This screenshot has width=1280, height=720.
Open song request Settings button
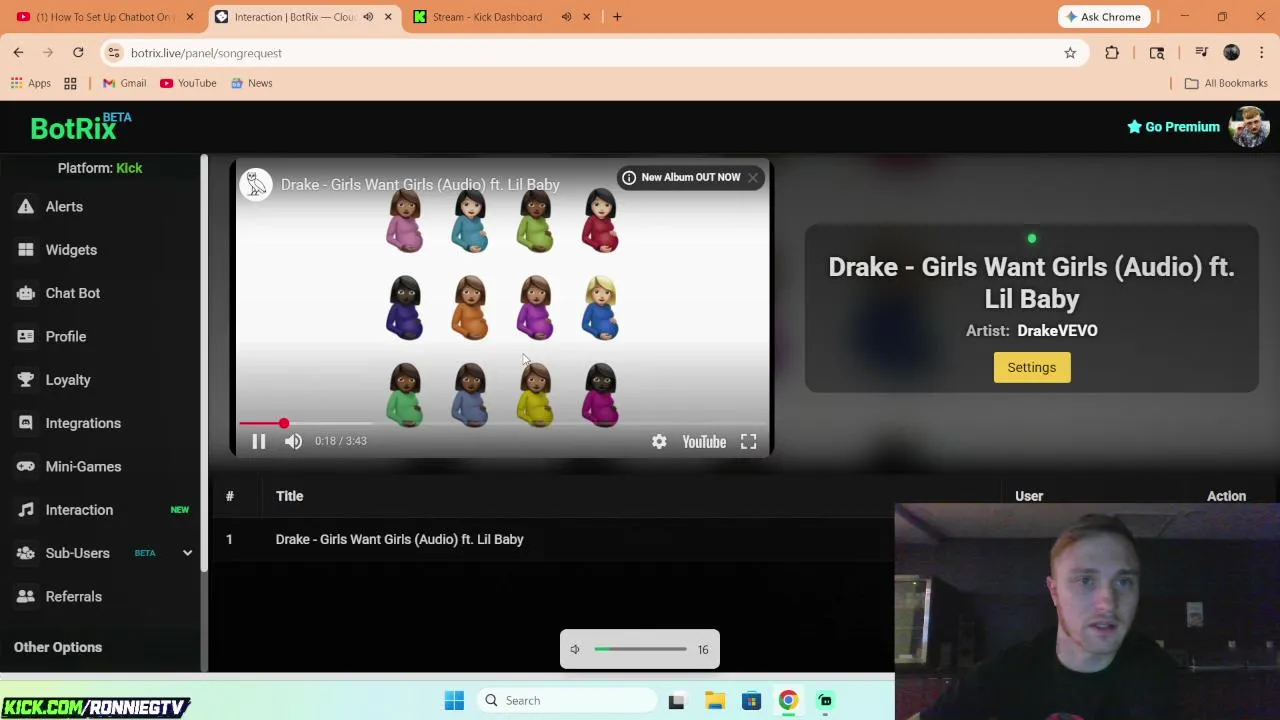[1031, 367]
